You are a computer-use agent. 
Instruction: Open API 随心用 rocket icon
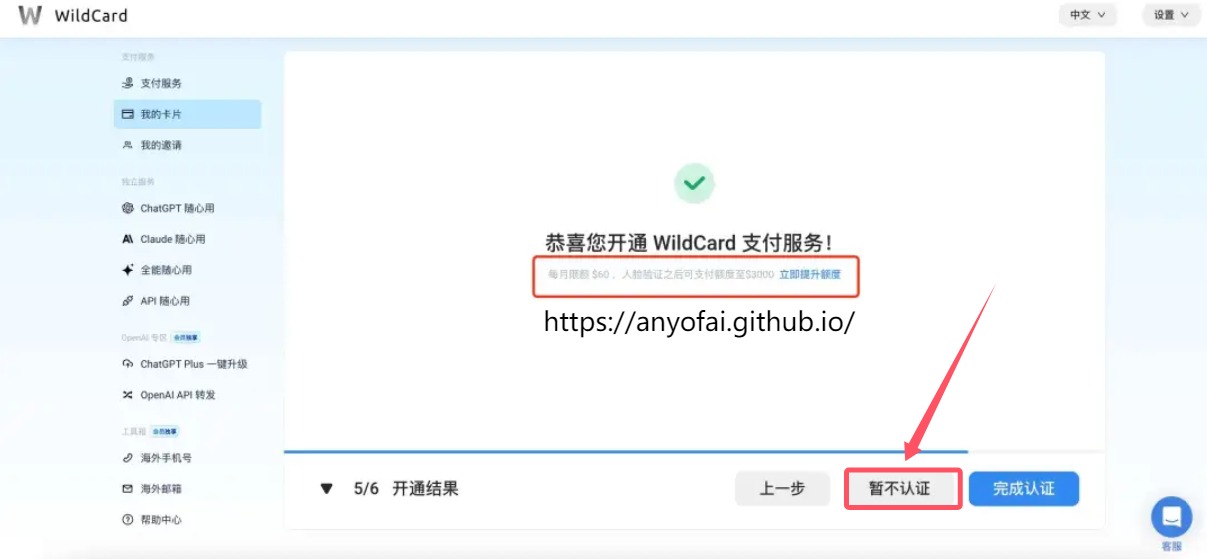(x=127, y=301)
